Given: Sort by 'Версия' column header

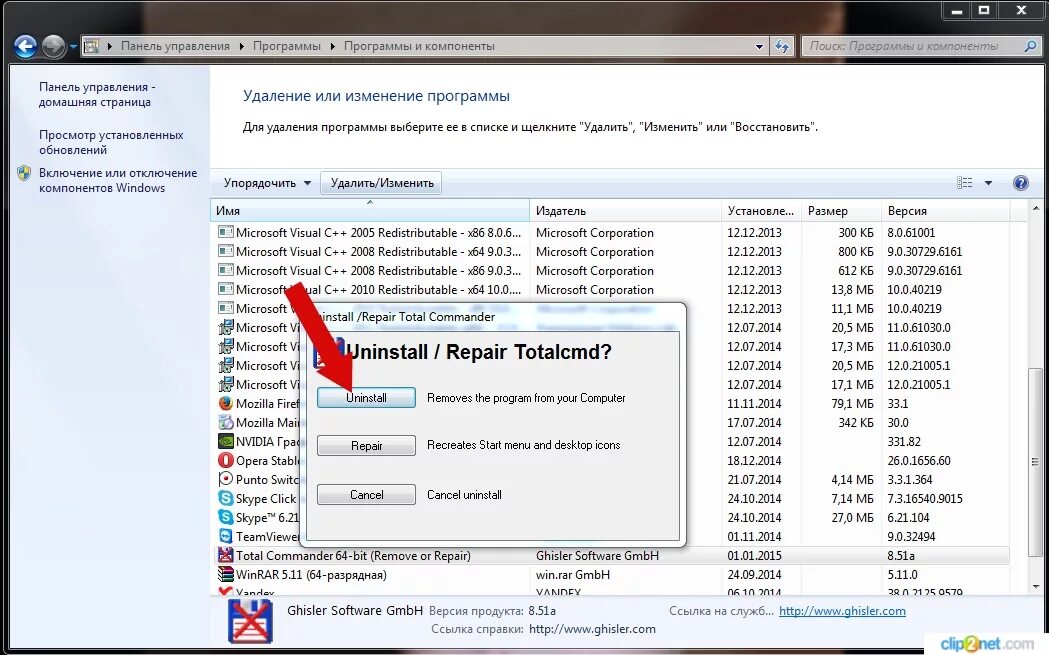Looking at the screenshot, I should (945, 211).
